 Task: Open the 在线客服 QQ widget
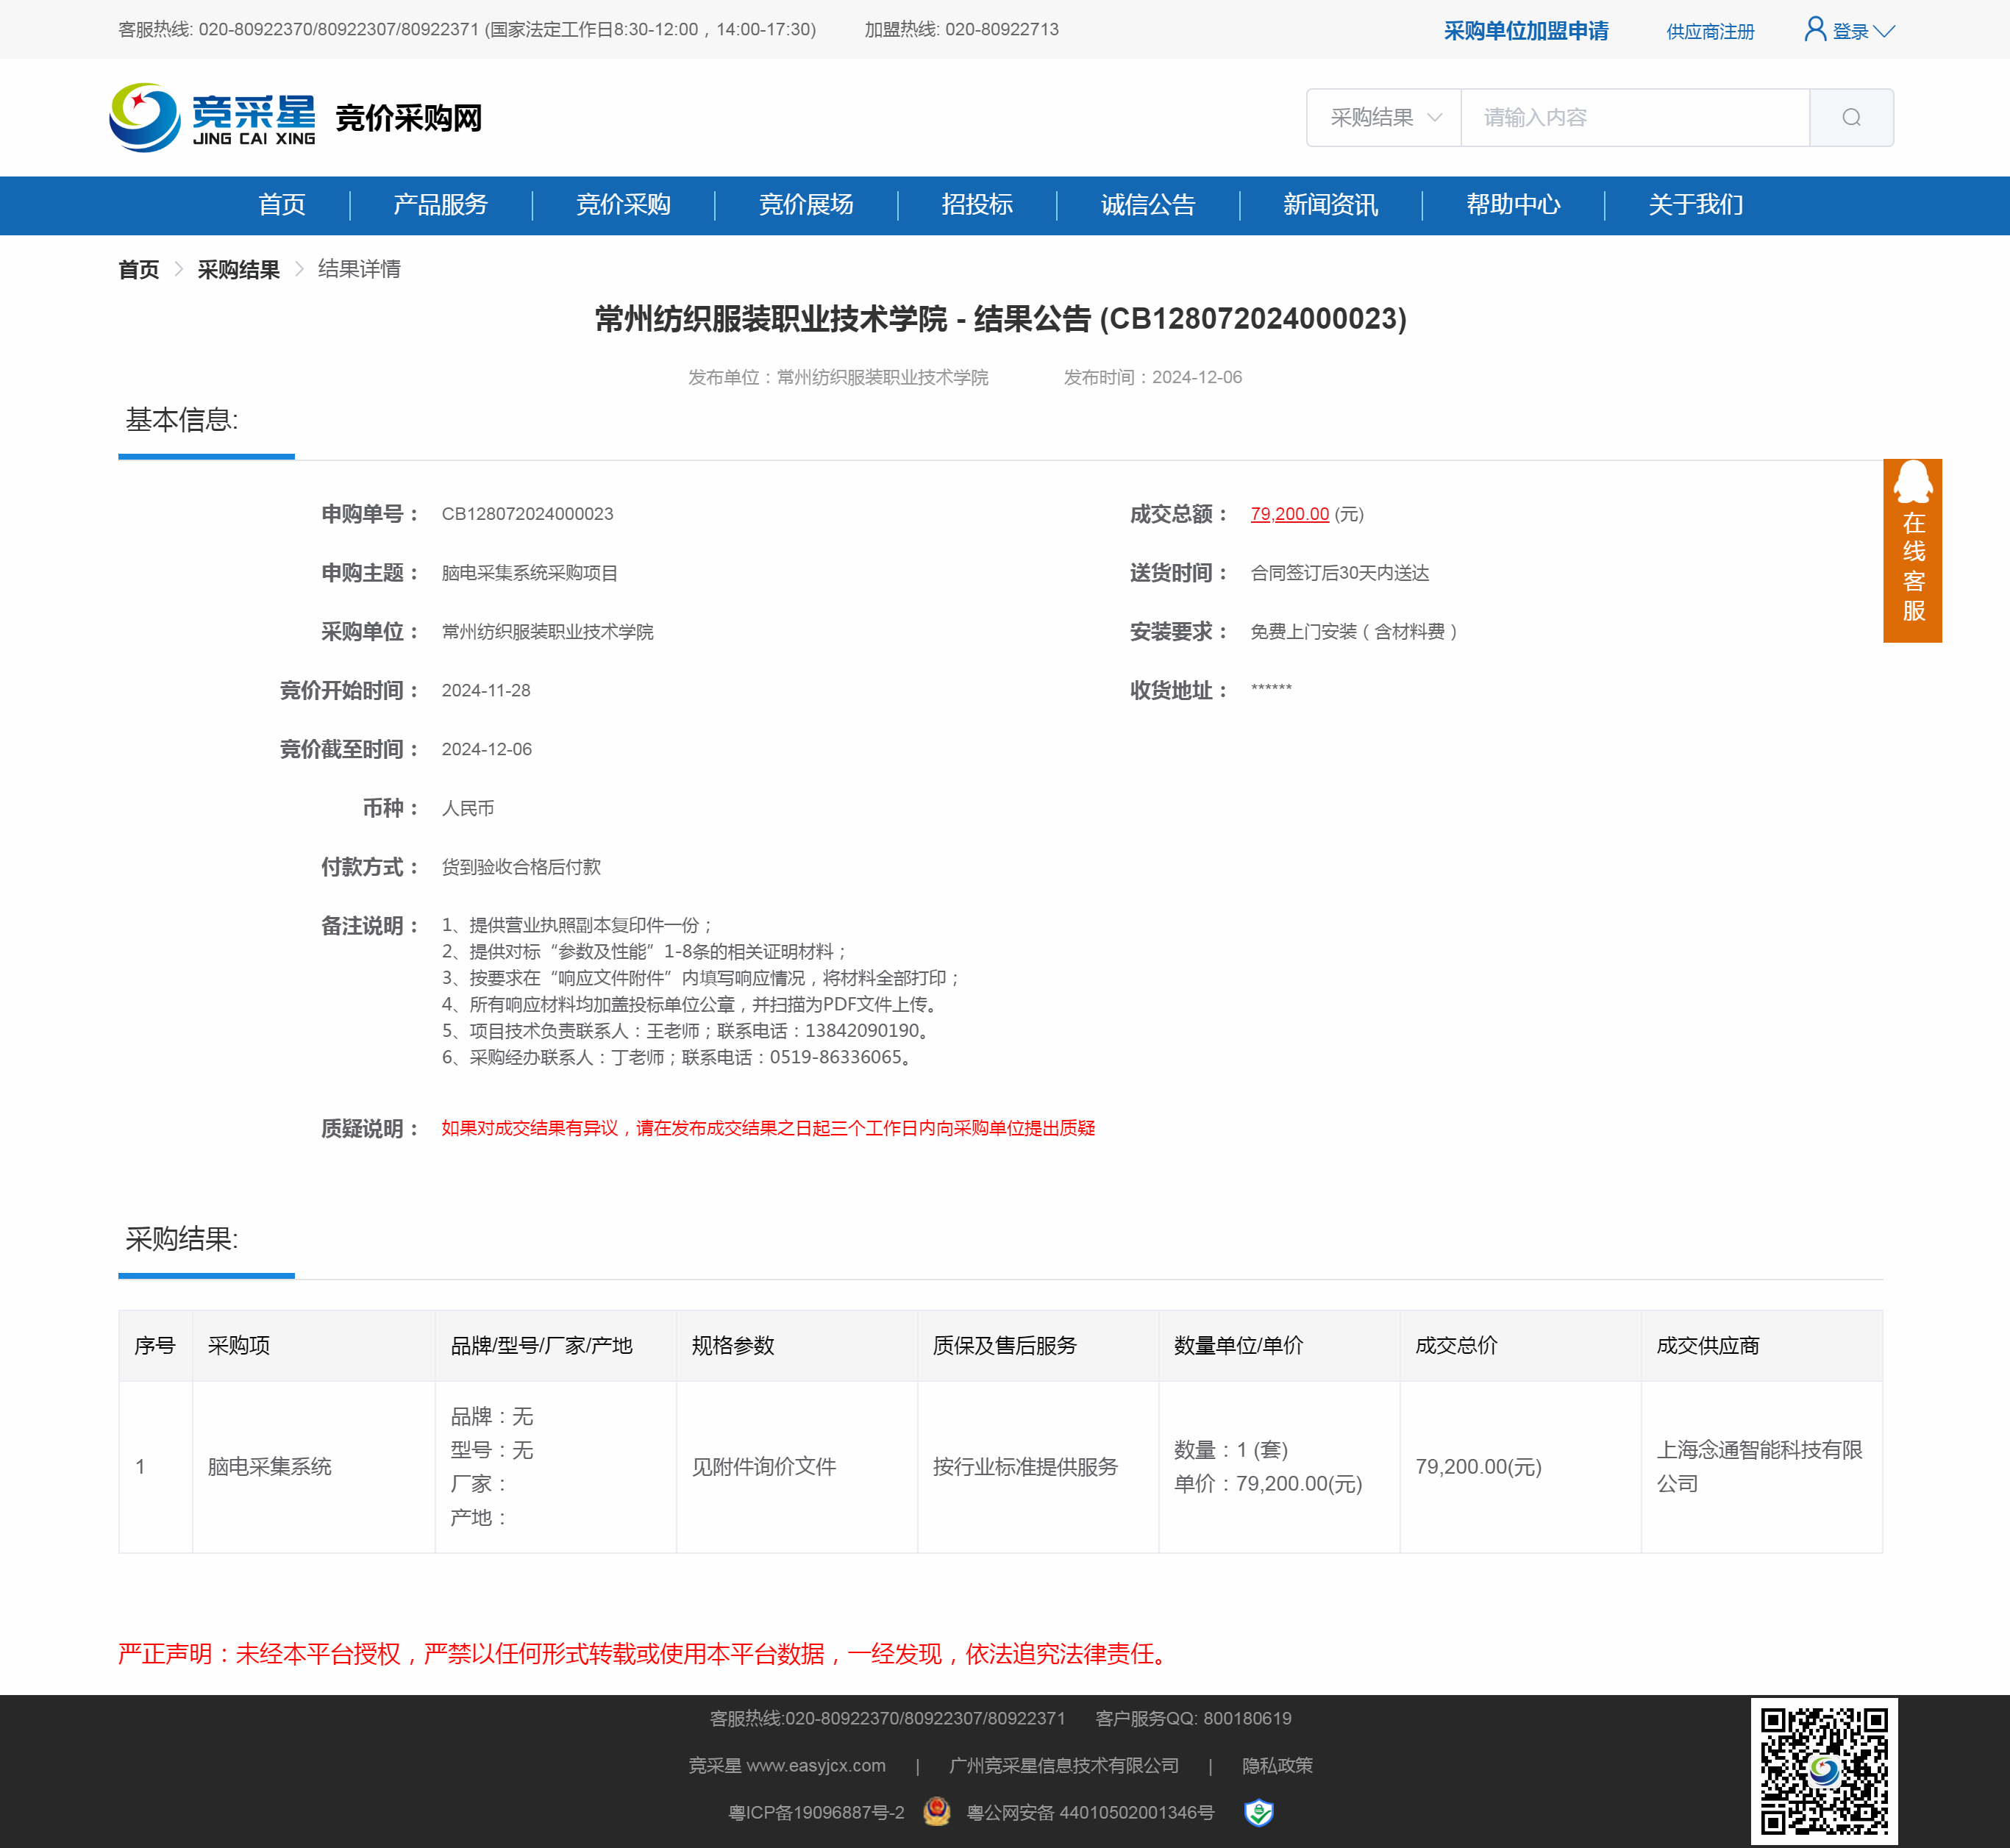tap(1912, 550)
